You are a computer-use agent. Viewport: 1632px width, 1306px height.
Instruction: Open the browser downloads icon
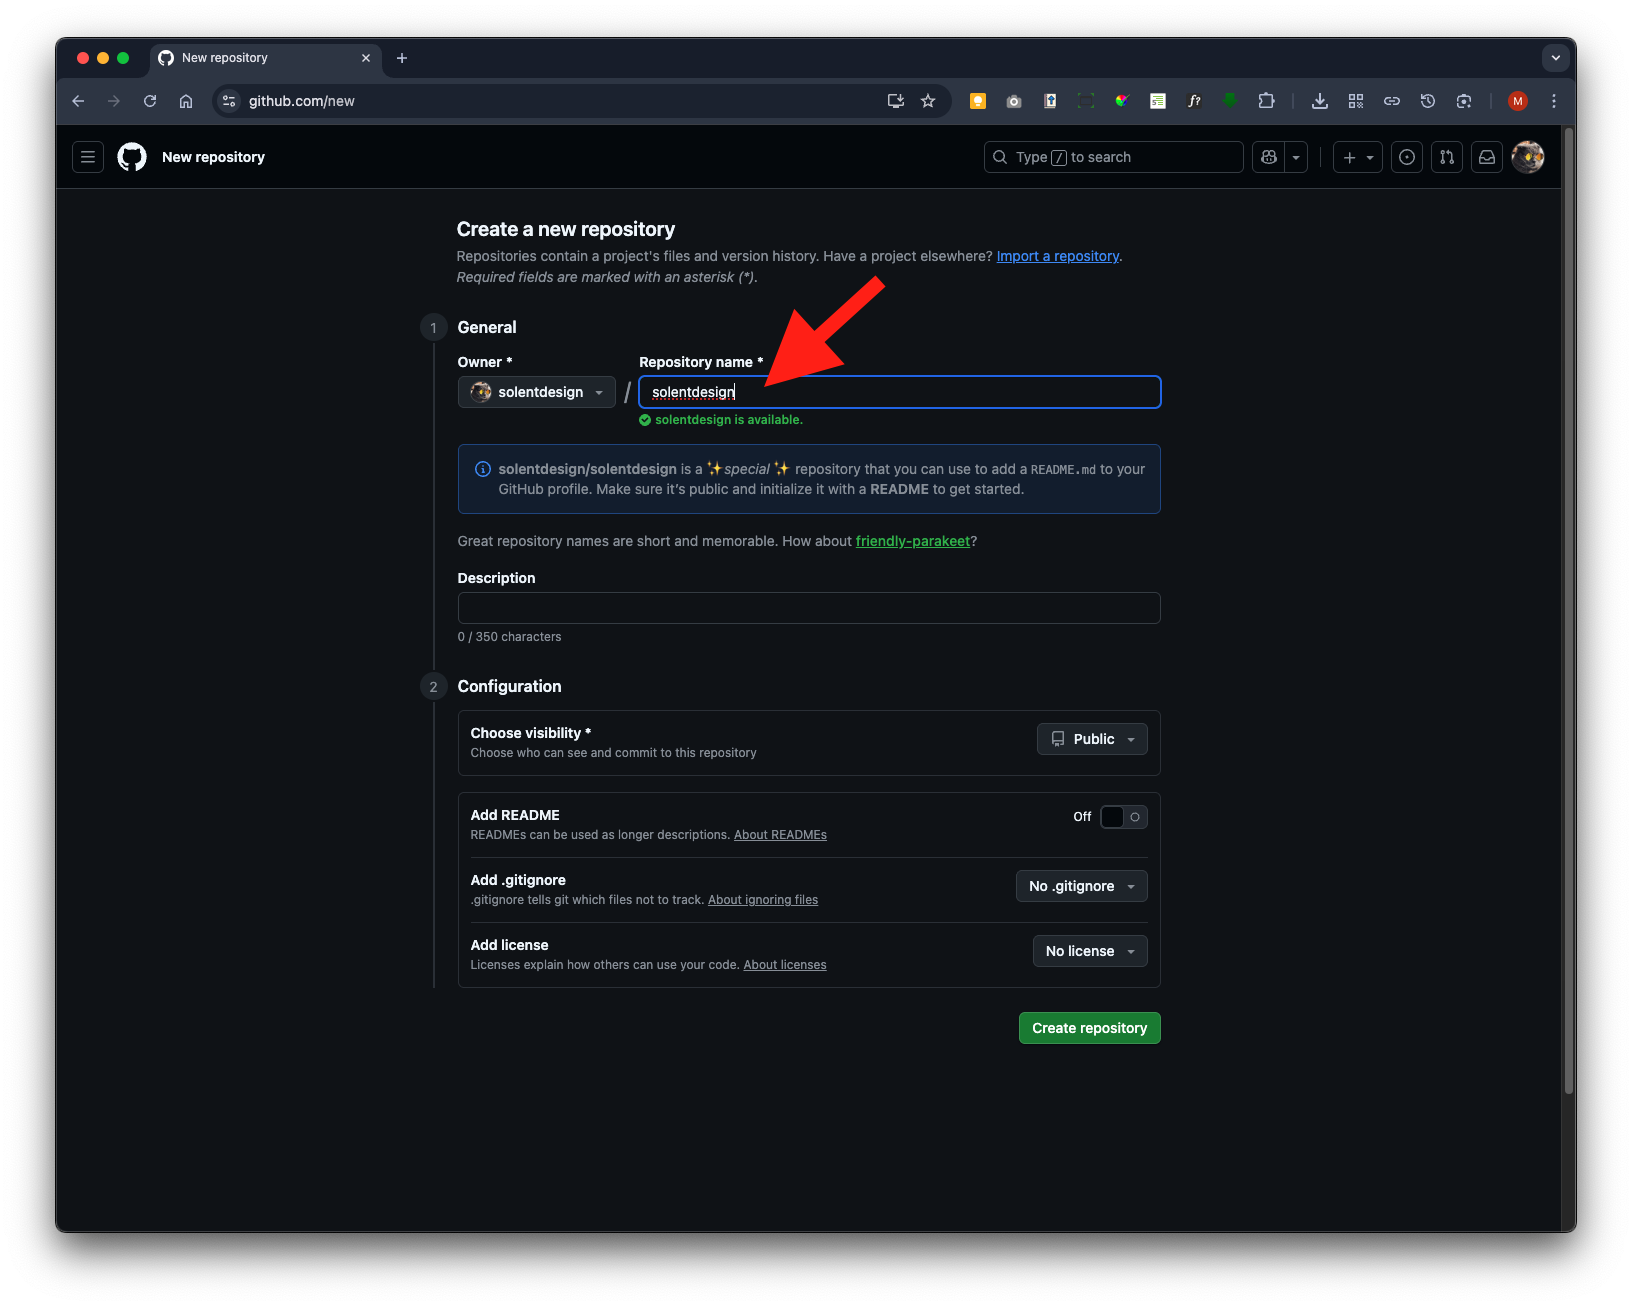click(x=1320, y=101)
